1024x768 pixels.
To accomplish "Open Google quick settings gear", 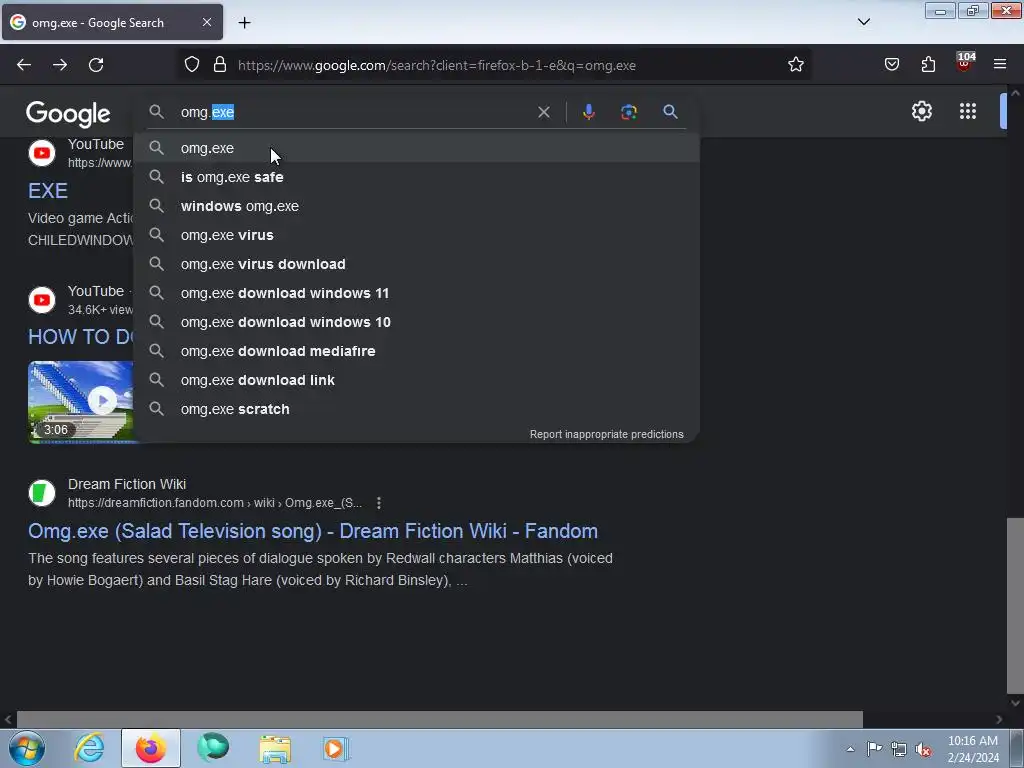I will [921, 111].
